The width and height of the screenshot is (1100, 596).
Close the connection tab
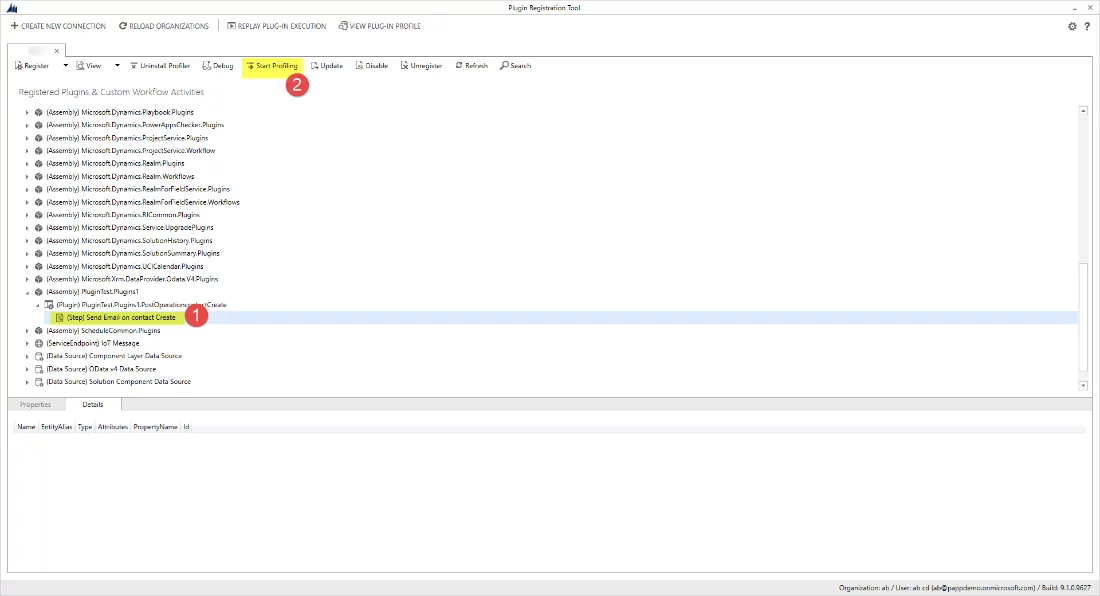pos(57,50)
